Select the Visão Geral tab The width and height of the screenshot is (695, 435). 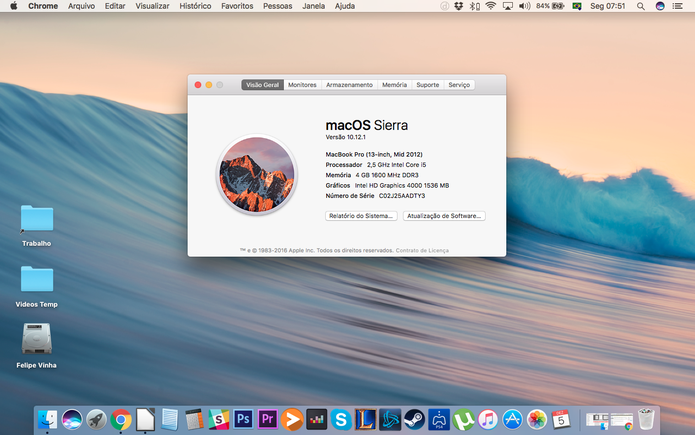[x=262, y=85]
